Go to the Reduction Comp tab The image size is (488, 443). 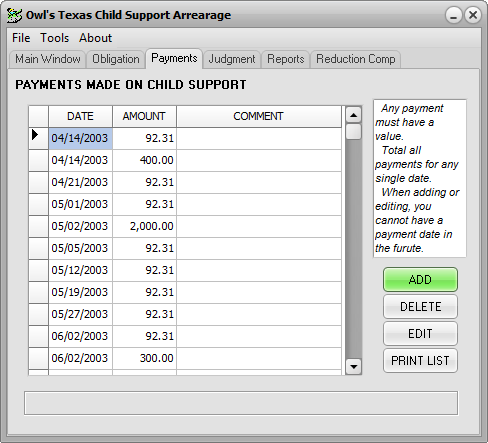(x=356, y=59)
